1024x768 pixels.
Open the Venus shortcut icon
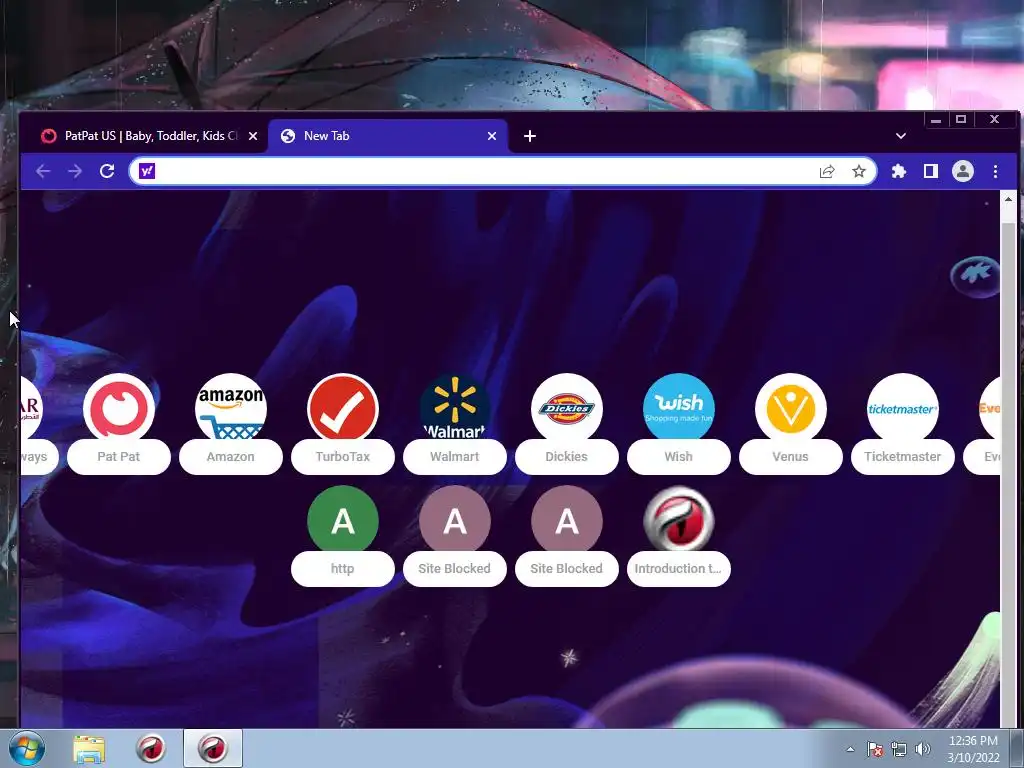(791, 408)
